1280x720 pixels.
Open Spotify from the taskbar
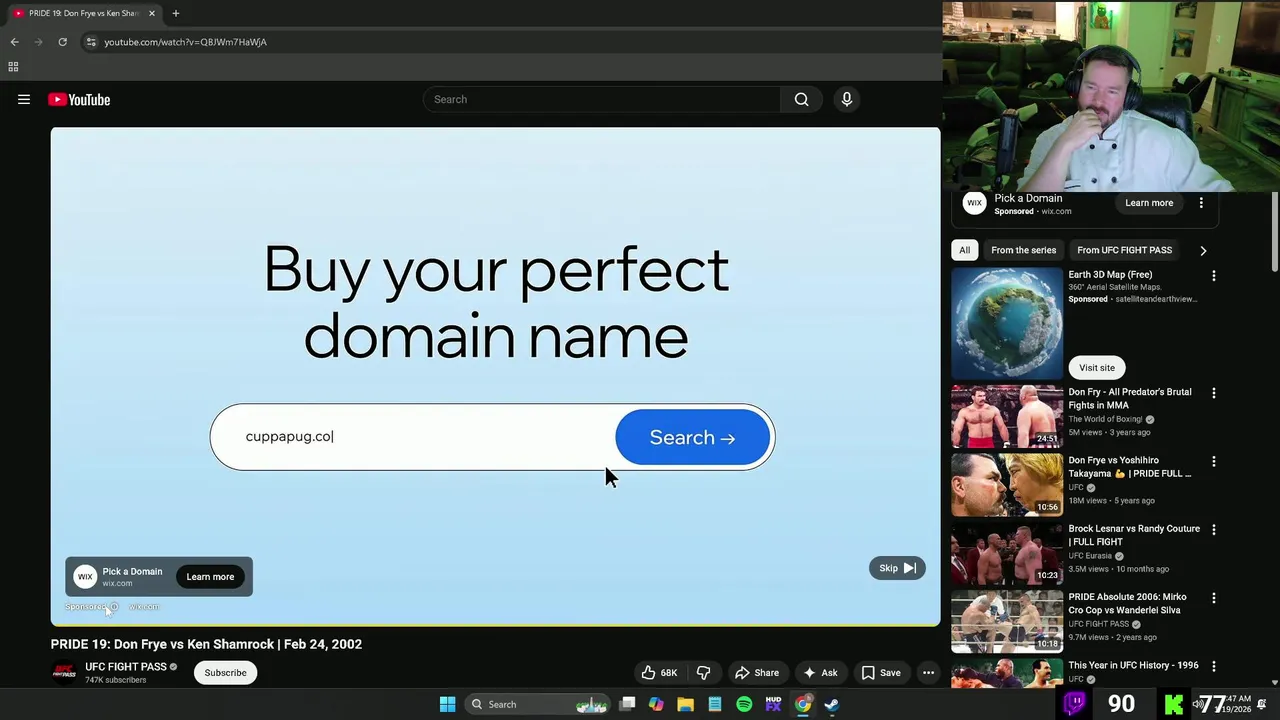(744, 704)
